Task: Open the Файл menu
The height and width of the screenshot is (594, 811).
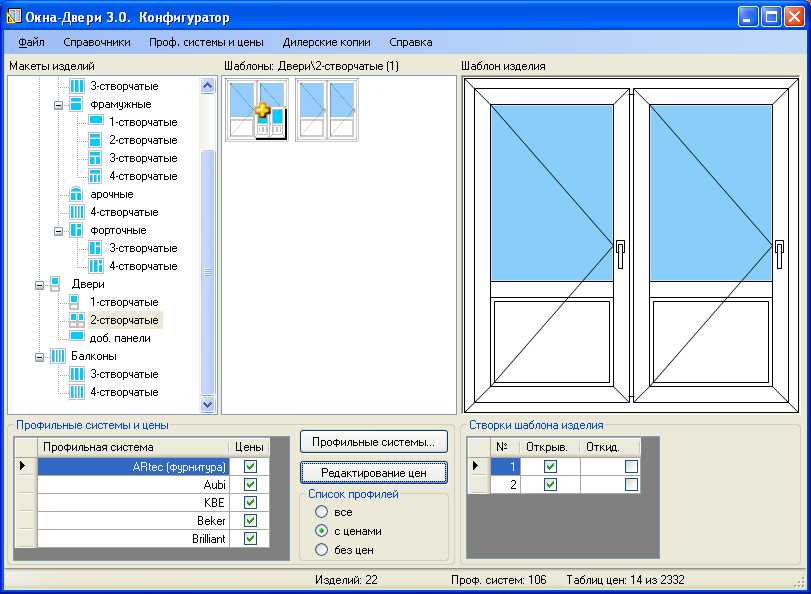Action: 31,42
